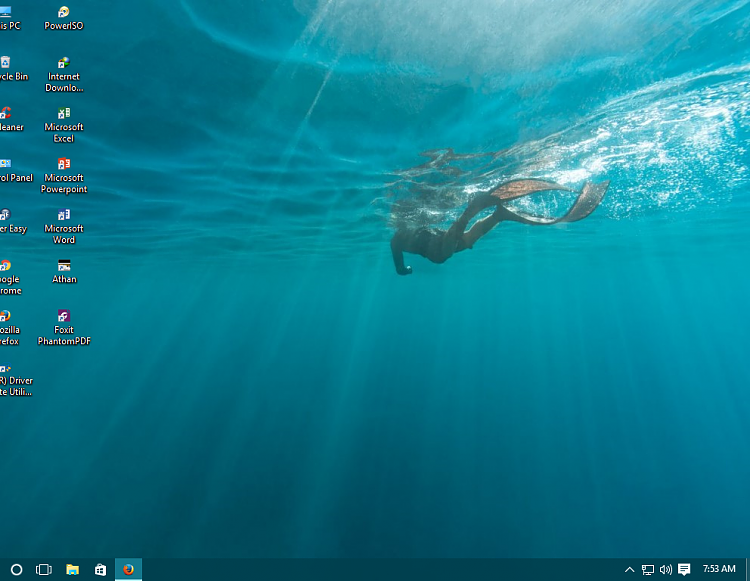This screenshot has width=750, height=581.
Task: Open network status tray icon
Action: point(648,570)
